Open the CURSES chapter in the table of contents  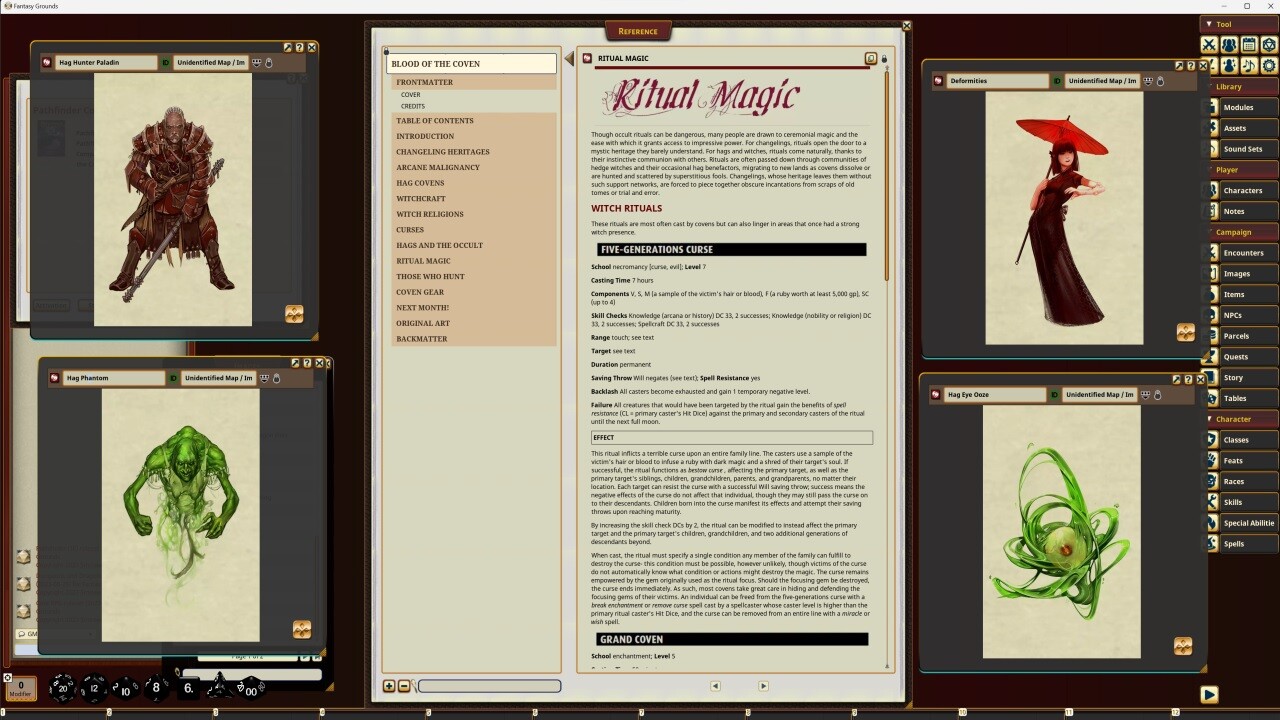click(x=410, y=229)
